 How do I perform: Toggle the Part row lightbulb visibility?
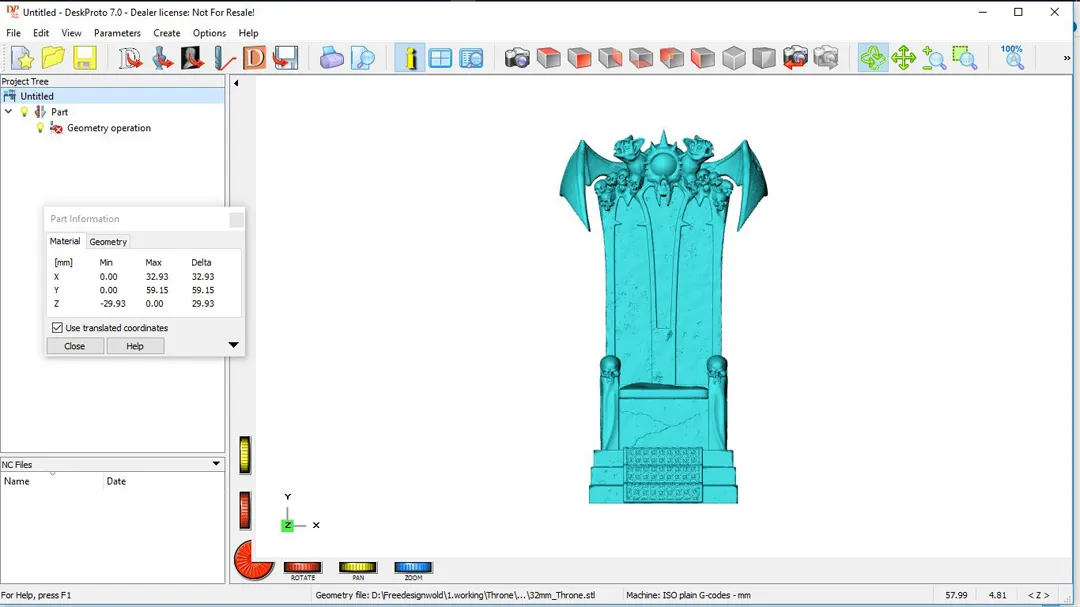click(x=25, y=112)
